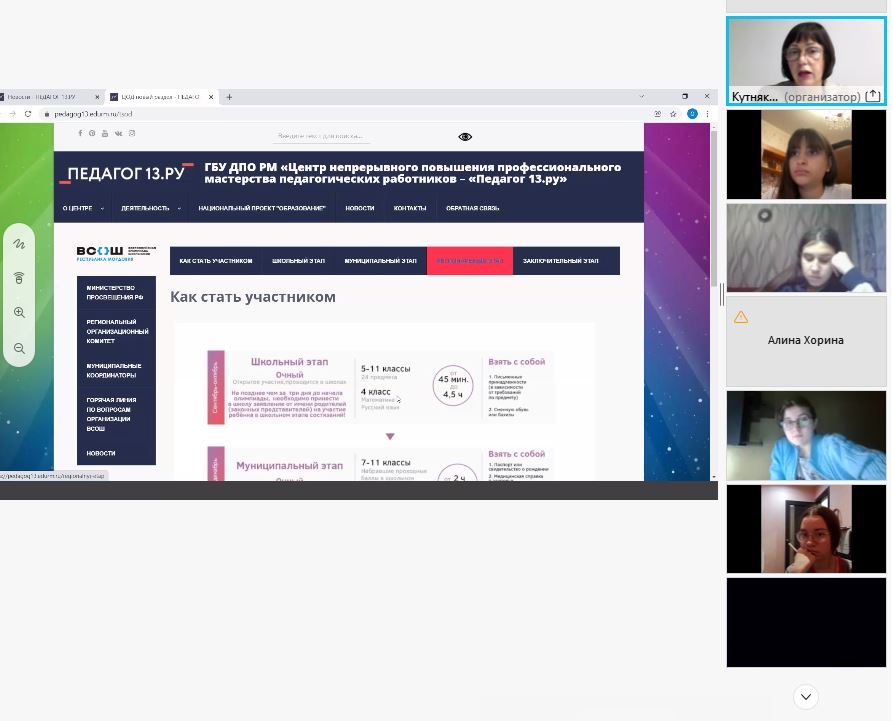Image resolution: width=893 pixels, height=721 pixels.
Task: Click the warning triangle on Алина Хорина tile
Action: tap(741, 318)
